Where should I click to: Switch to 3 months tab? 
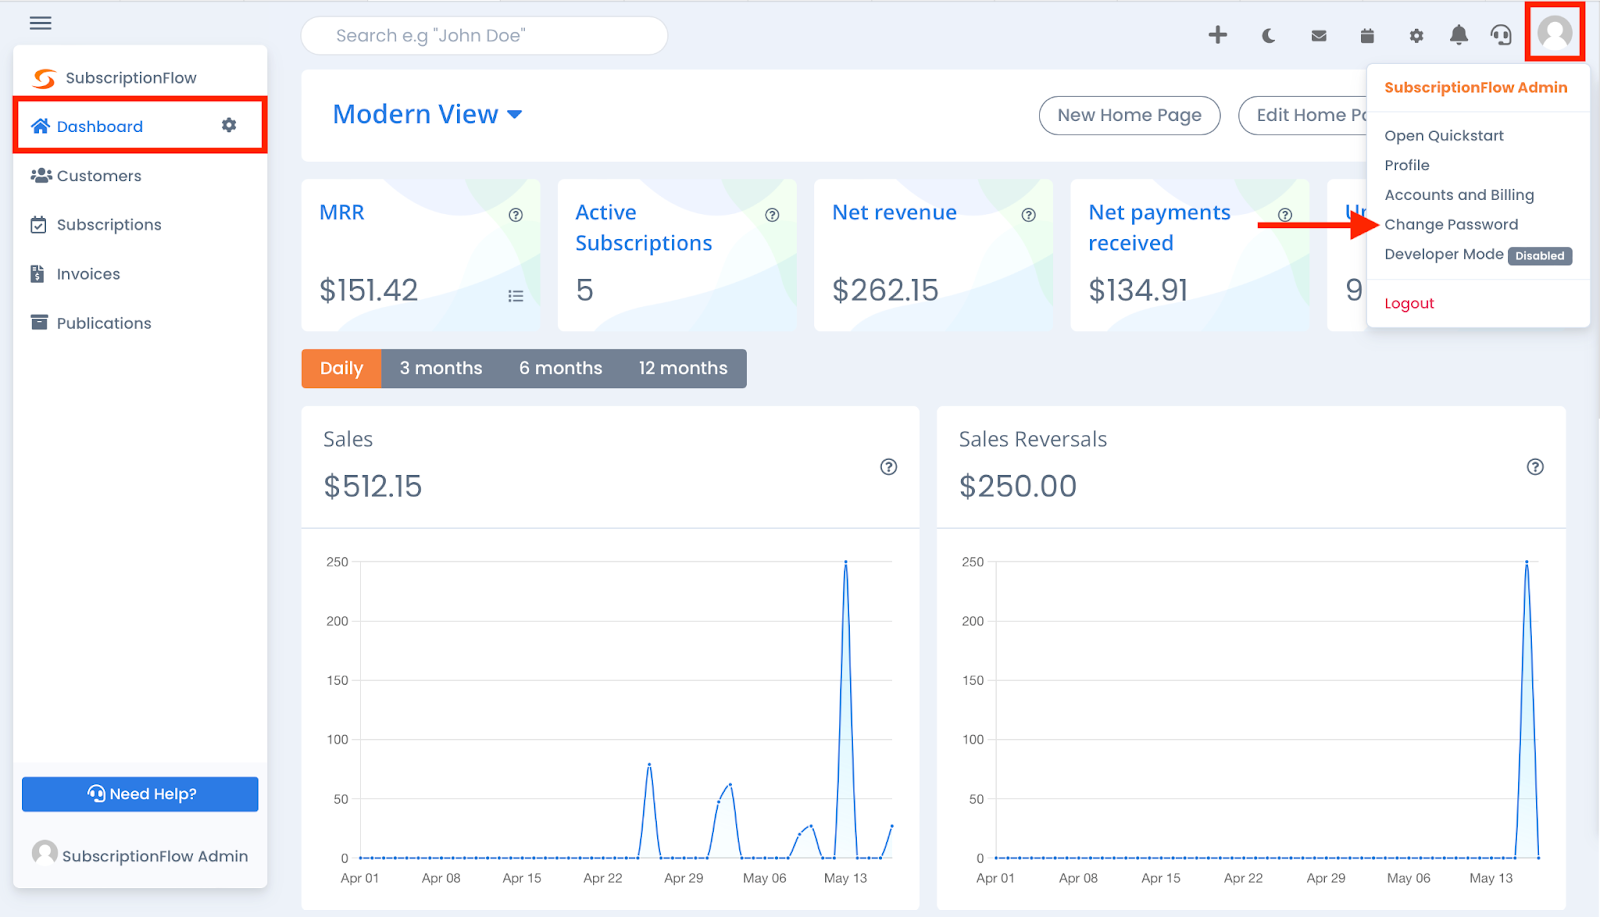point(441,368)
